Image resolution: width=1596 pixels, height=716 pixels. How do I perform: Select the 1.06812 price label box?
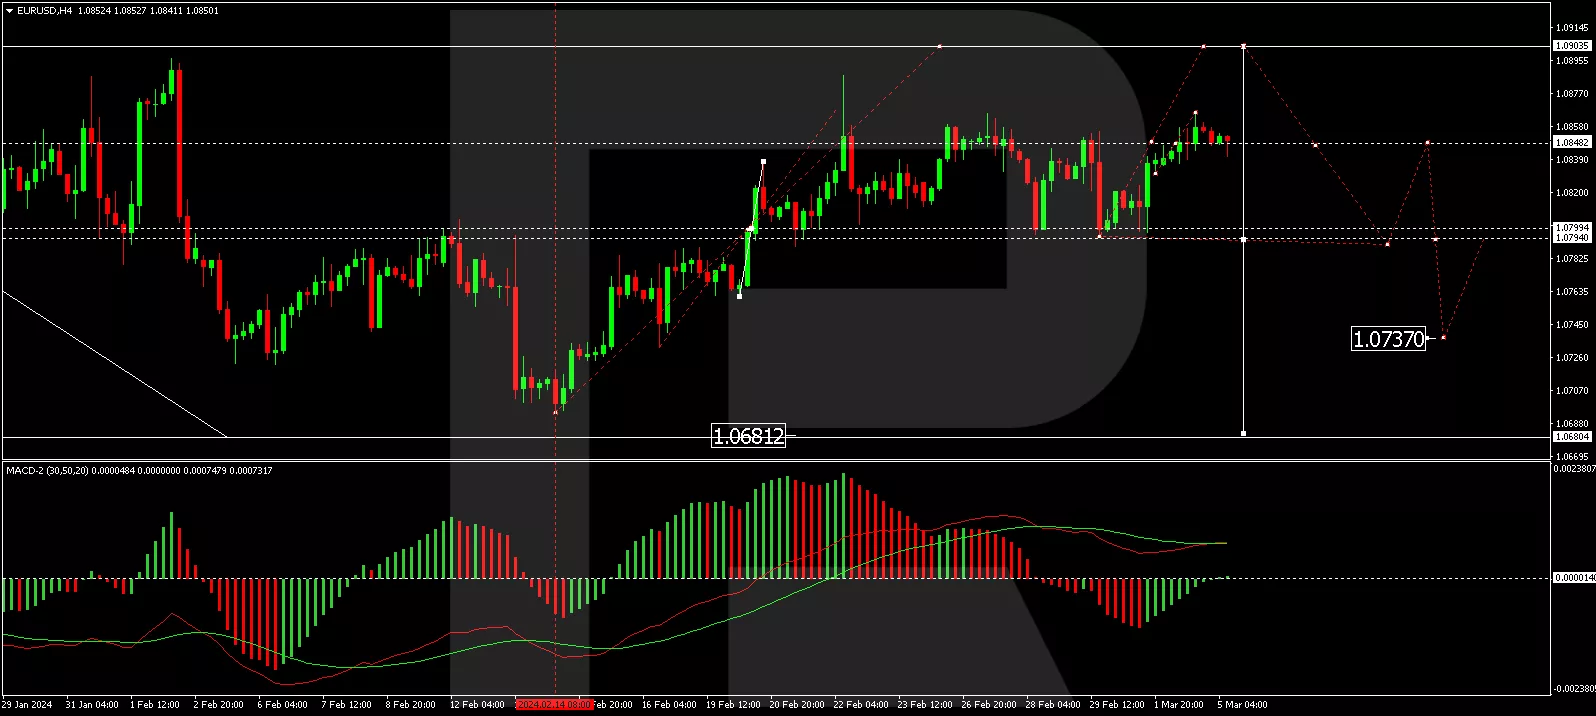pos(748,436)
